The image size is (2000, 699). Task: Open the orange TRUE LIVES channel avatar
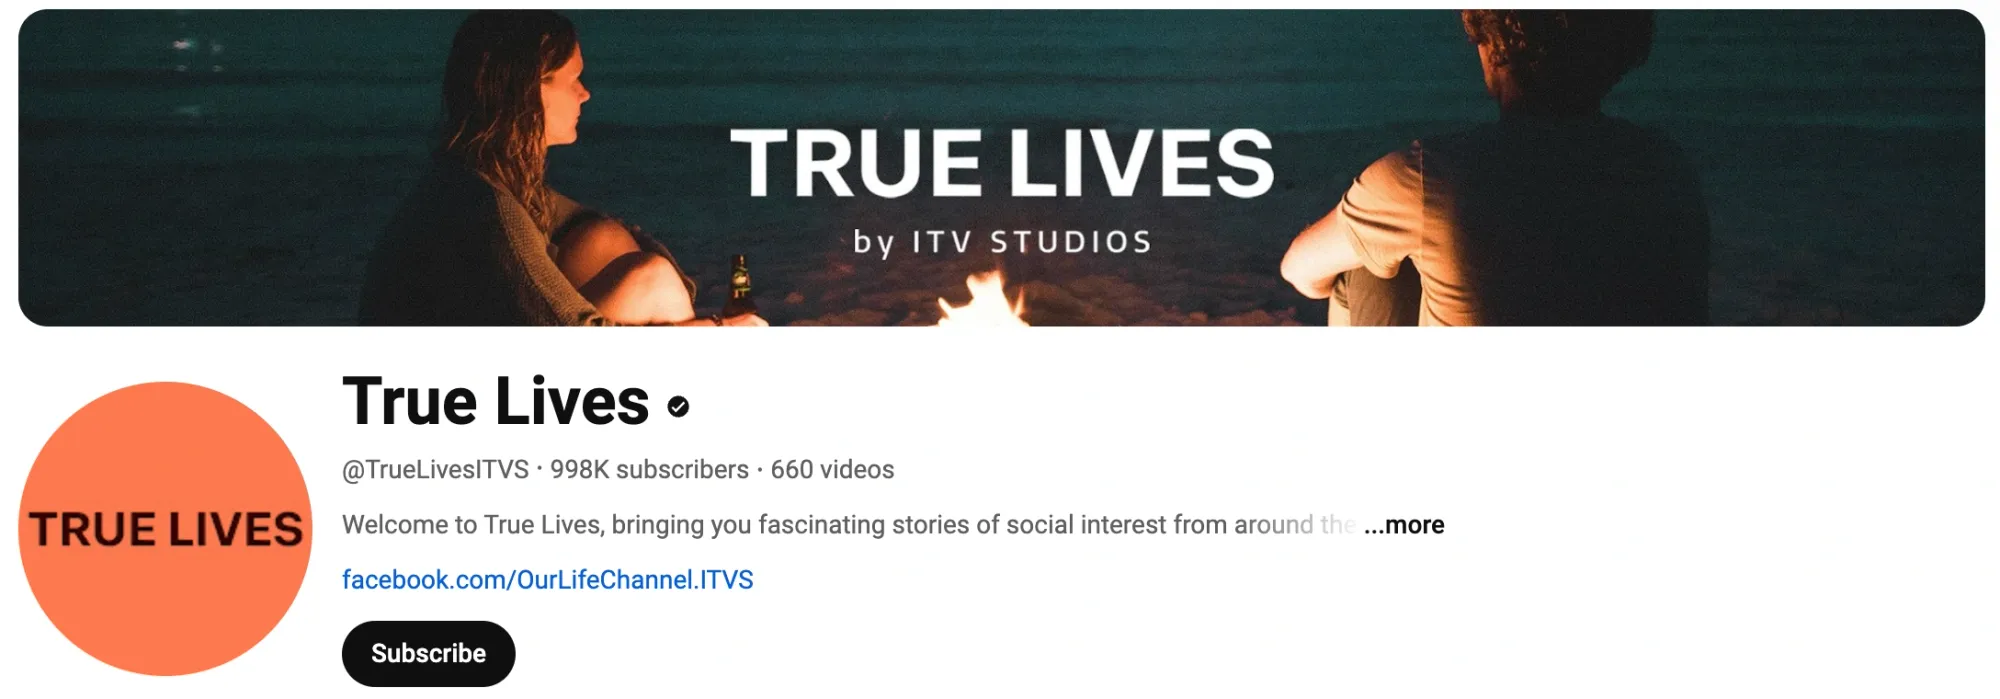[165, 528]
